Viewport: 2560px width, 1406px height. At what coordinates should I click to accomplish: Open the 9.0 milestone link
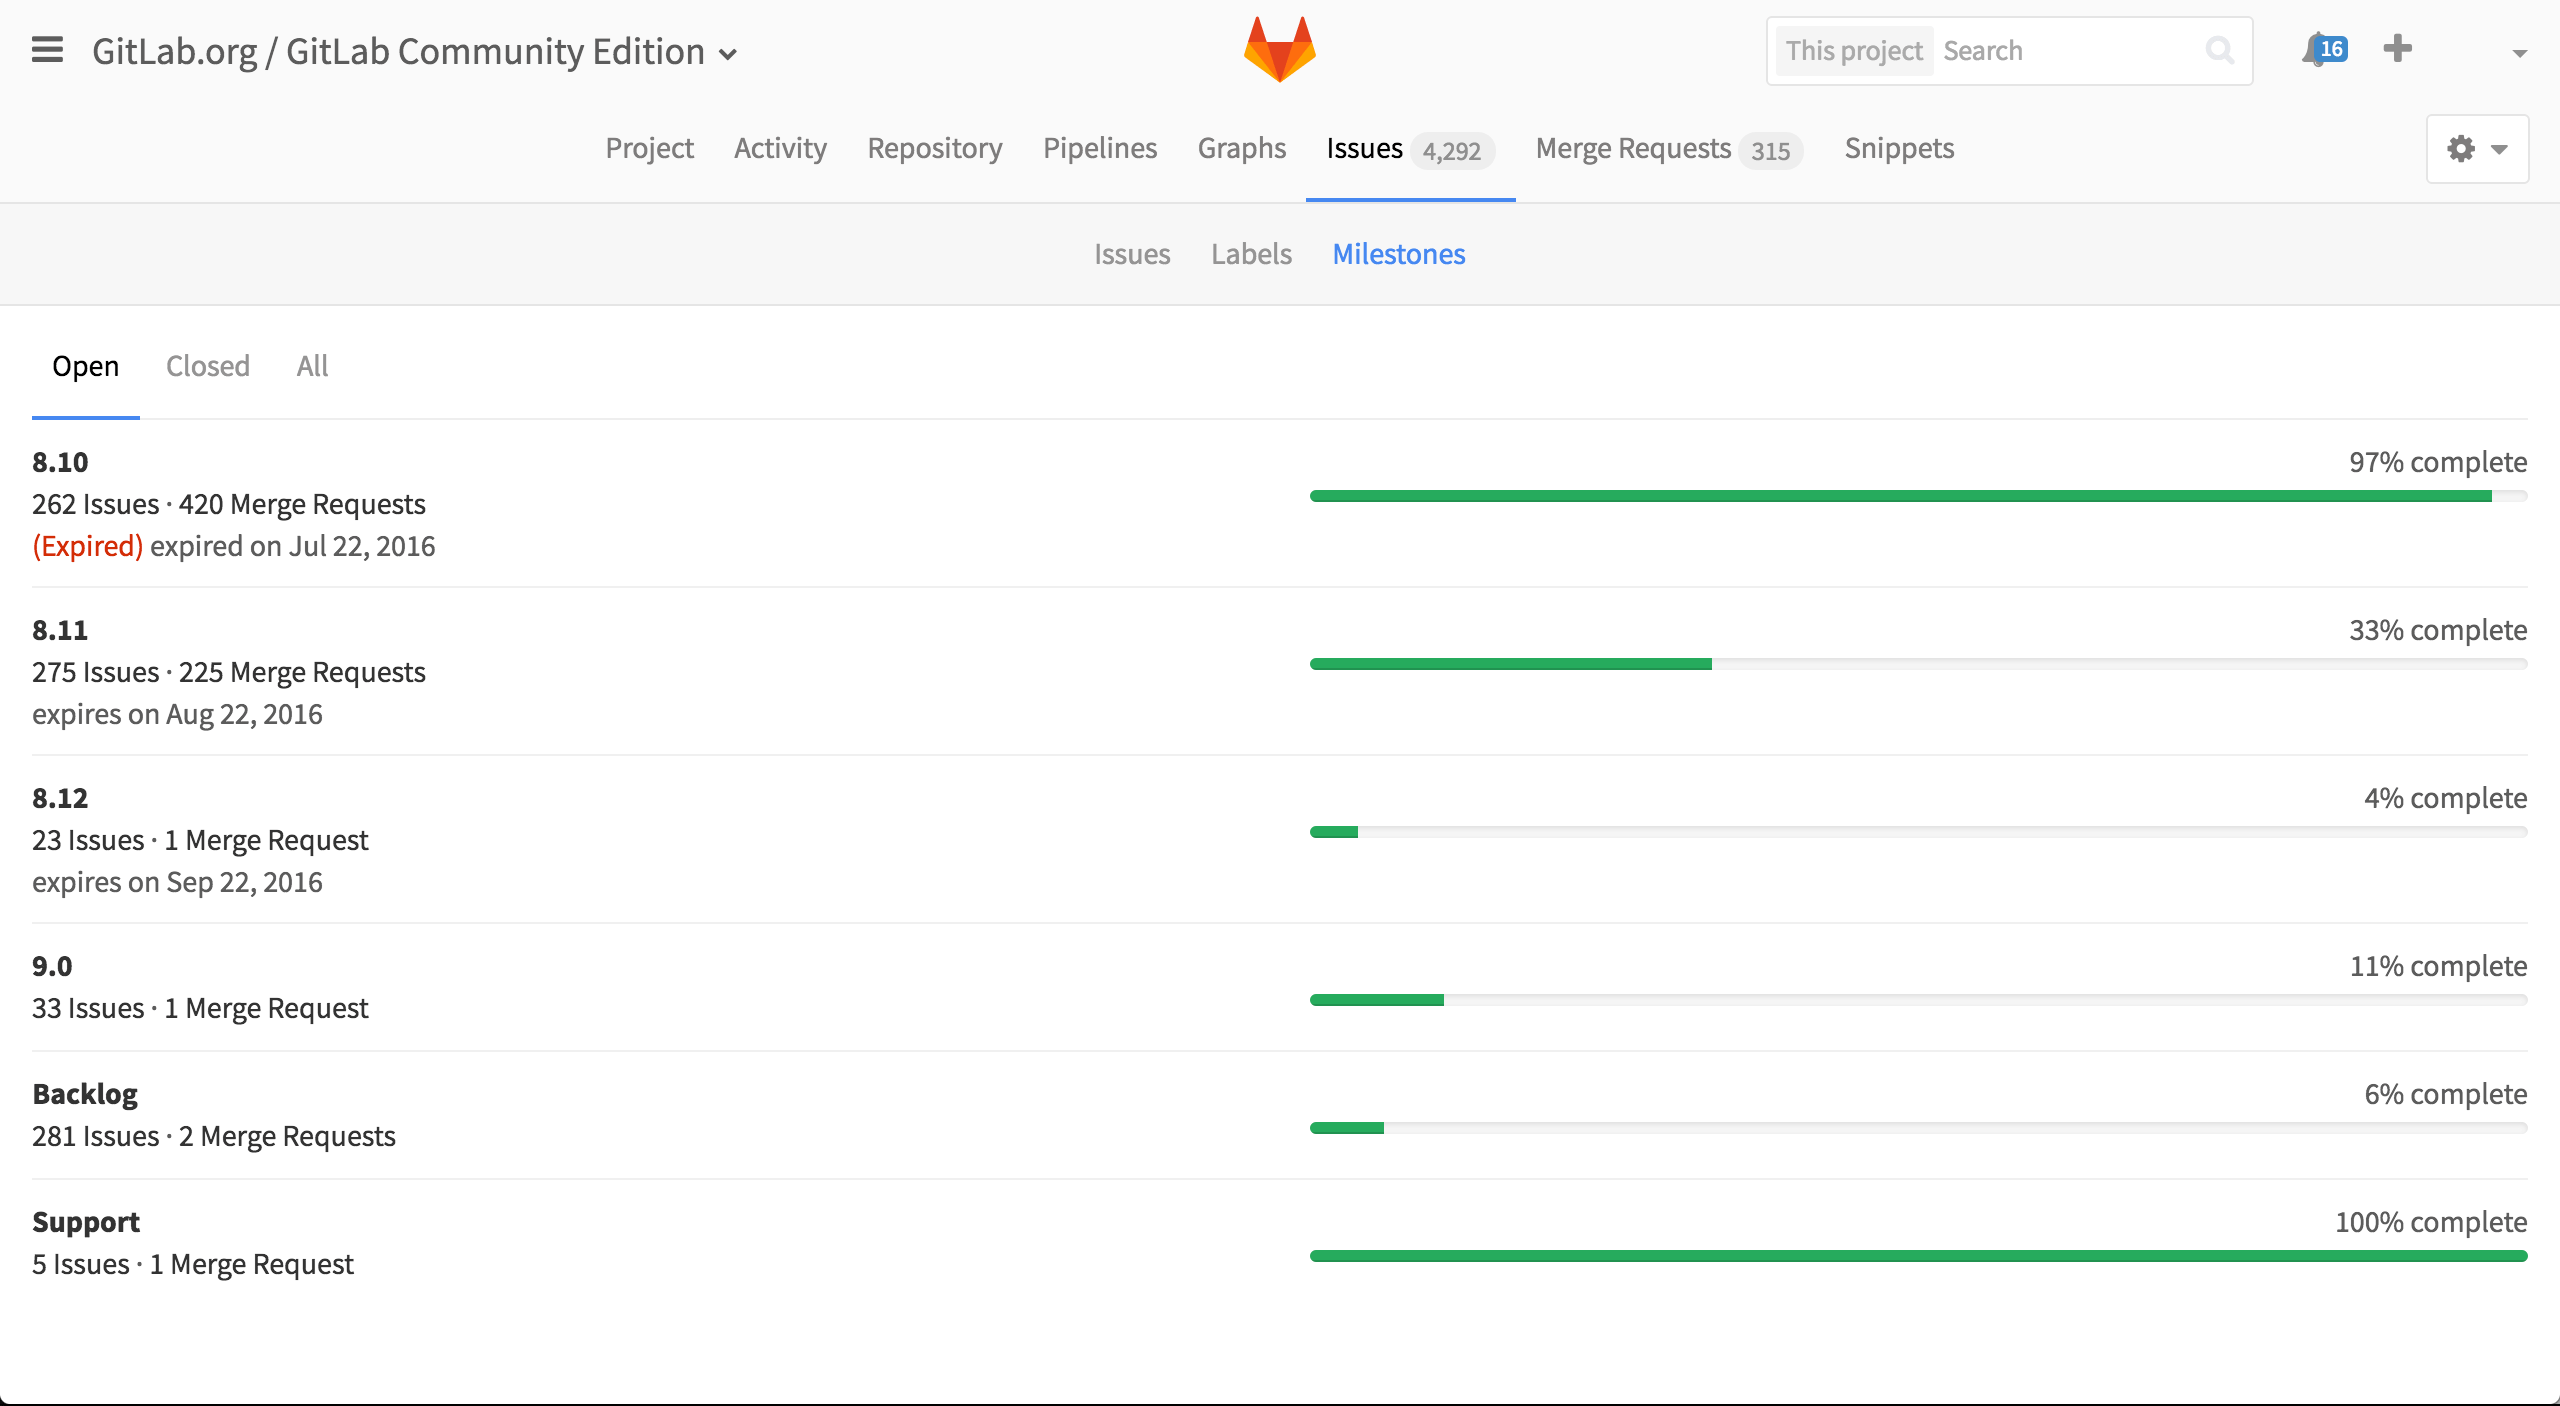tap(52, 966)
